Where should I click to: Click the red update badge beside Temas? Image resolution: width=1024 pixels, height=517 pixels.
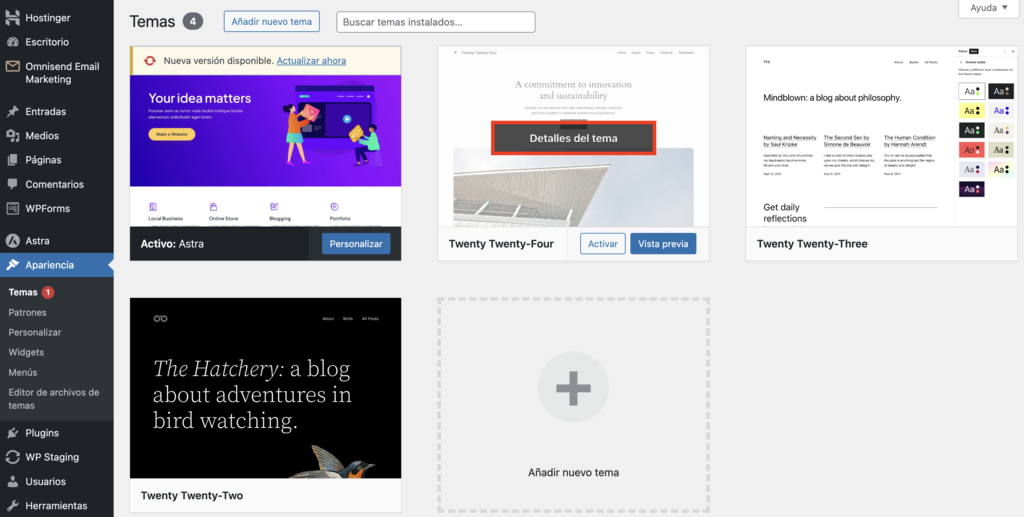48,292
